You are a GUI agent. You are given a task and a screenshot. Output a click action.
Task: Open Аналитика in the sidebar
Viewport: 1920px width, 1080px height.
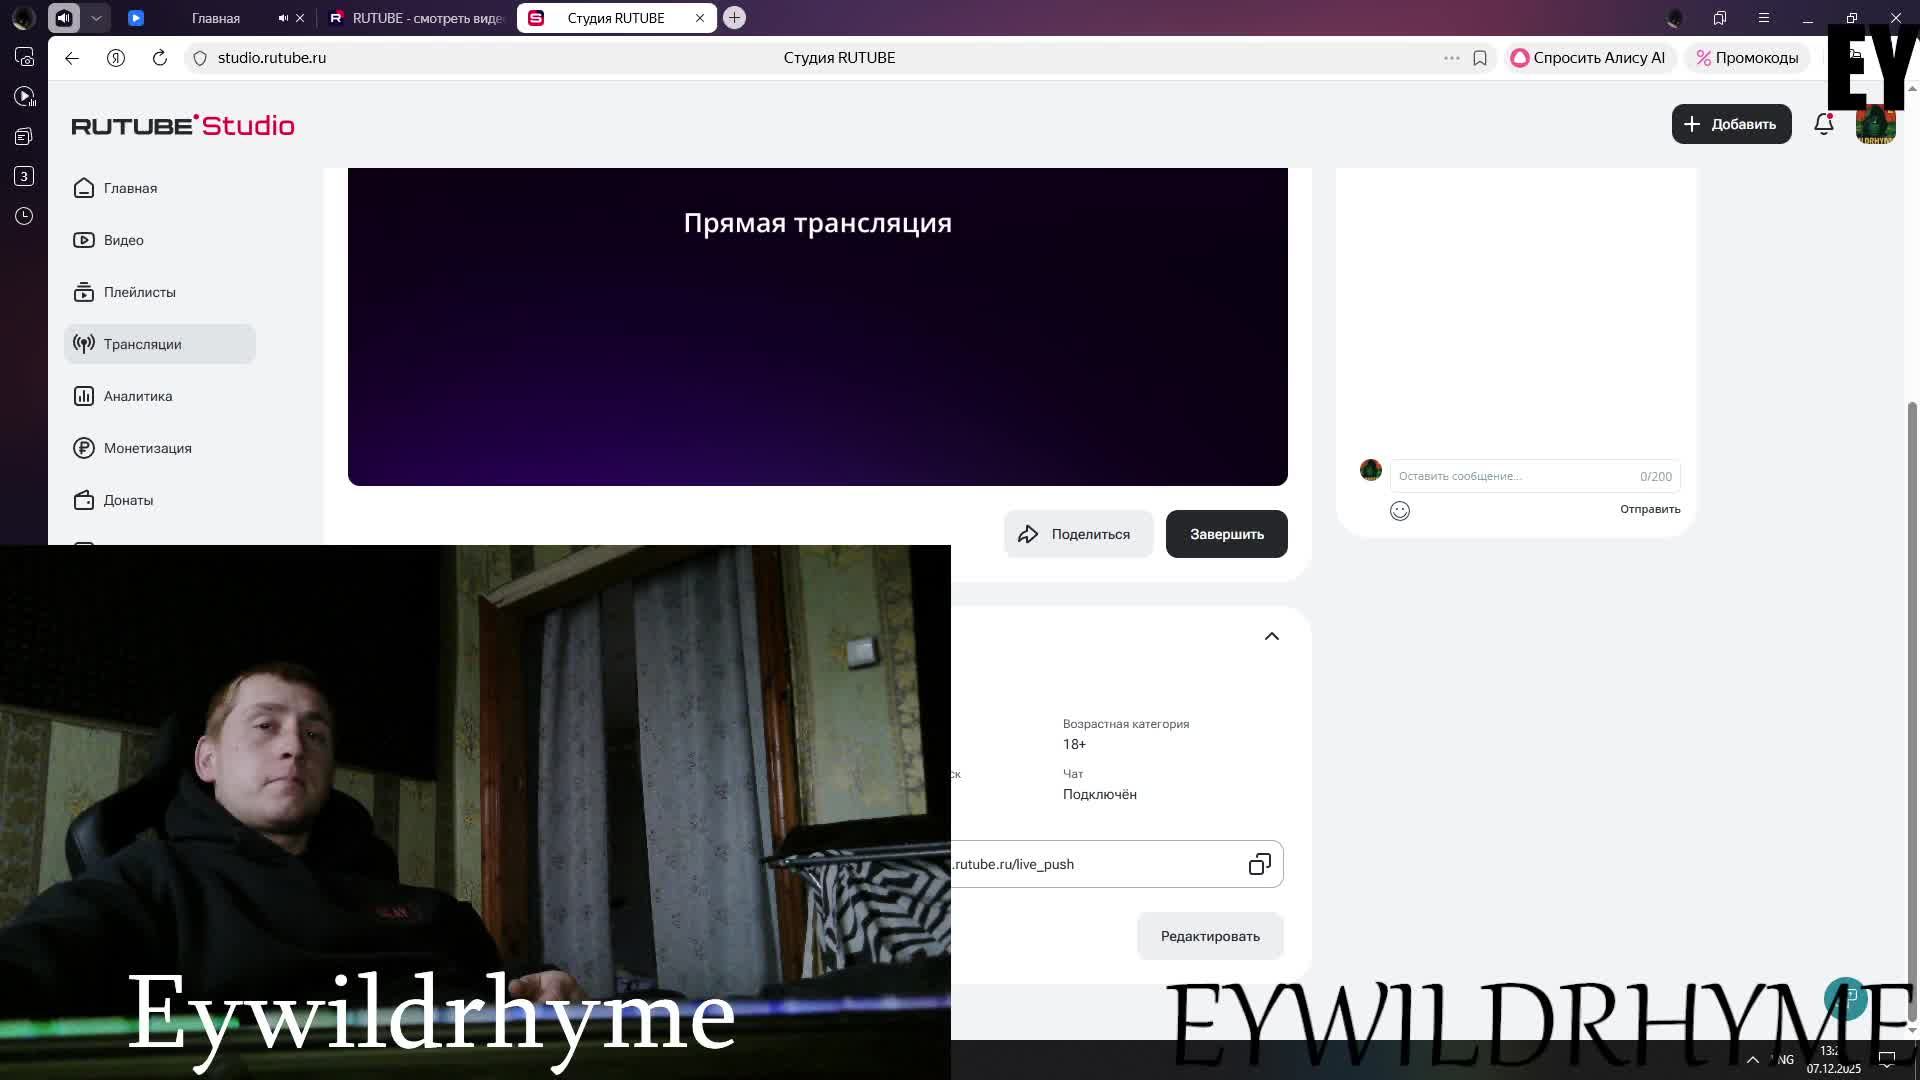coord(138,396)
